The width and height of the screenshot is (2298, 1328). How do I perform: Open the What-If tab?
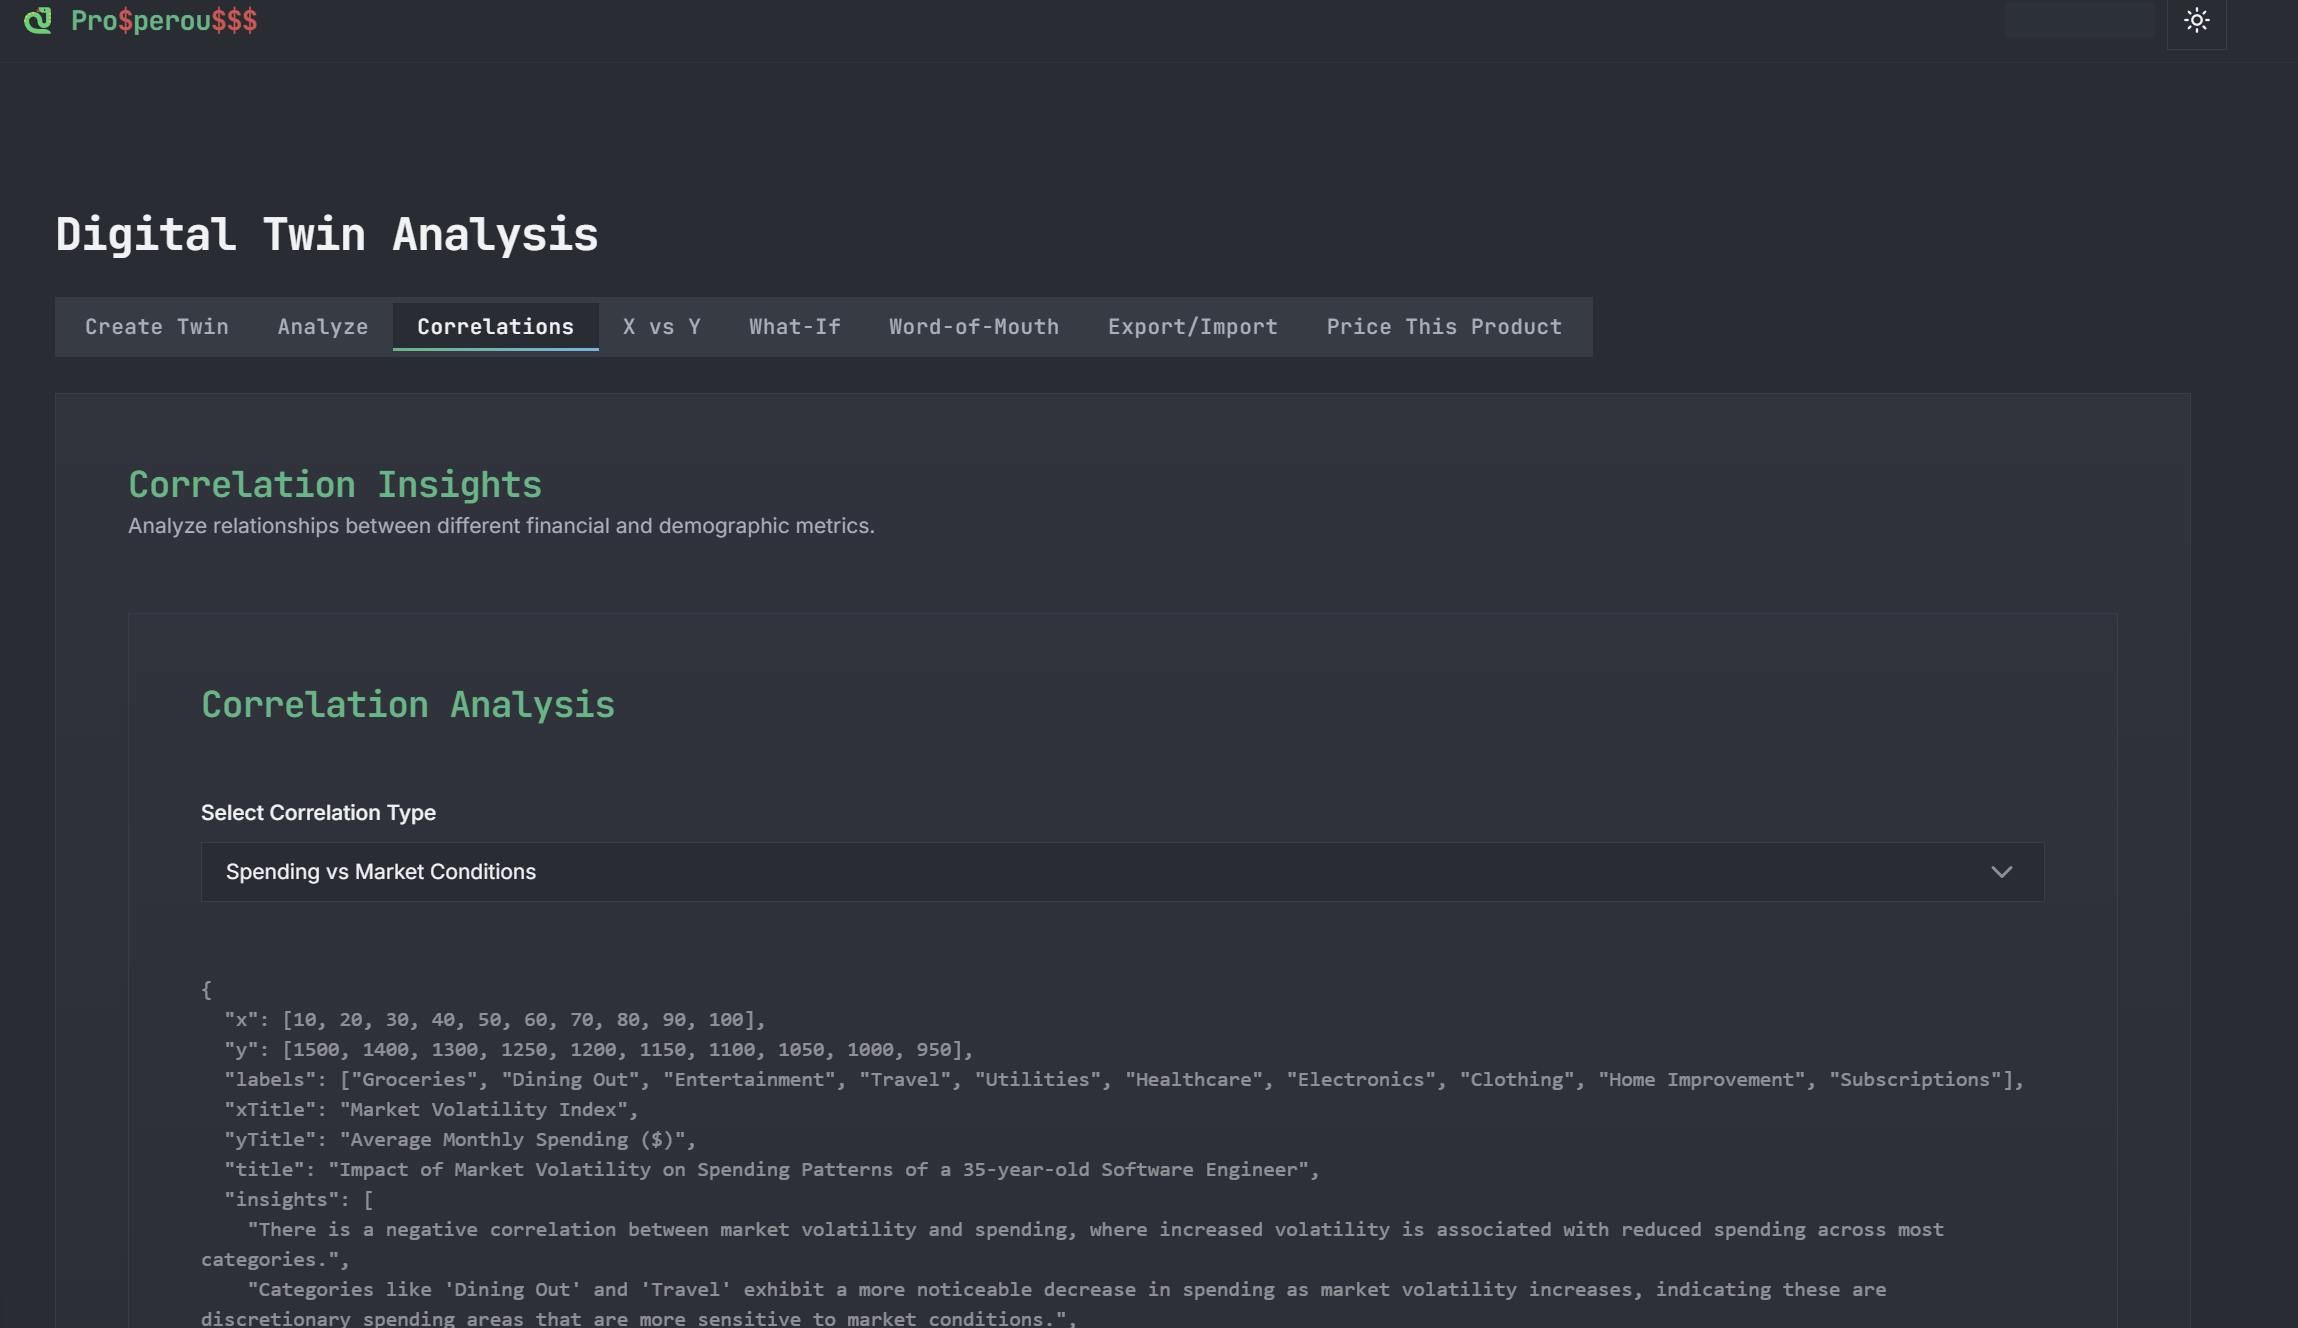pyautogui.click(x=795, y=327)
